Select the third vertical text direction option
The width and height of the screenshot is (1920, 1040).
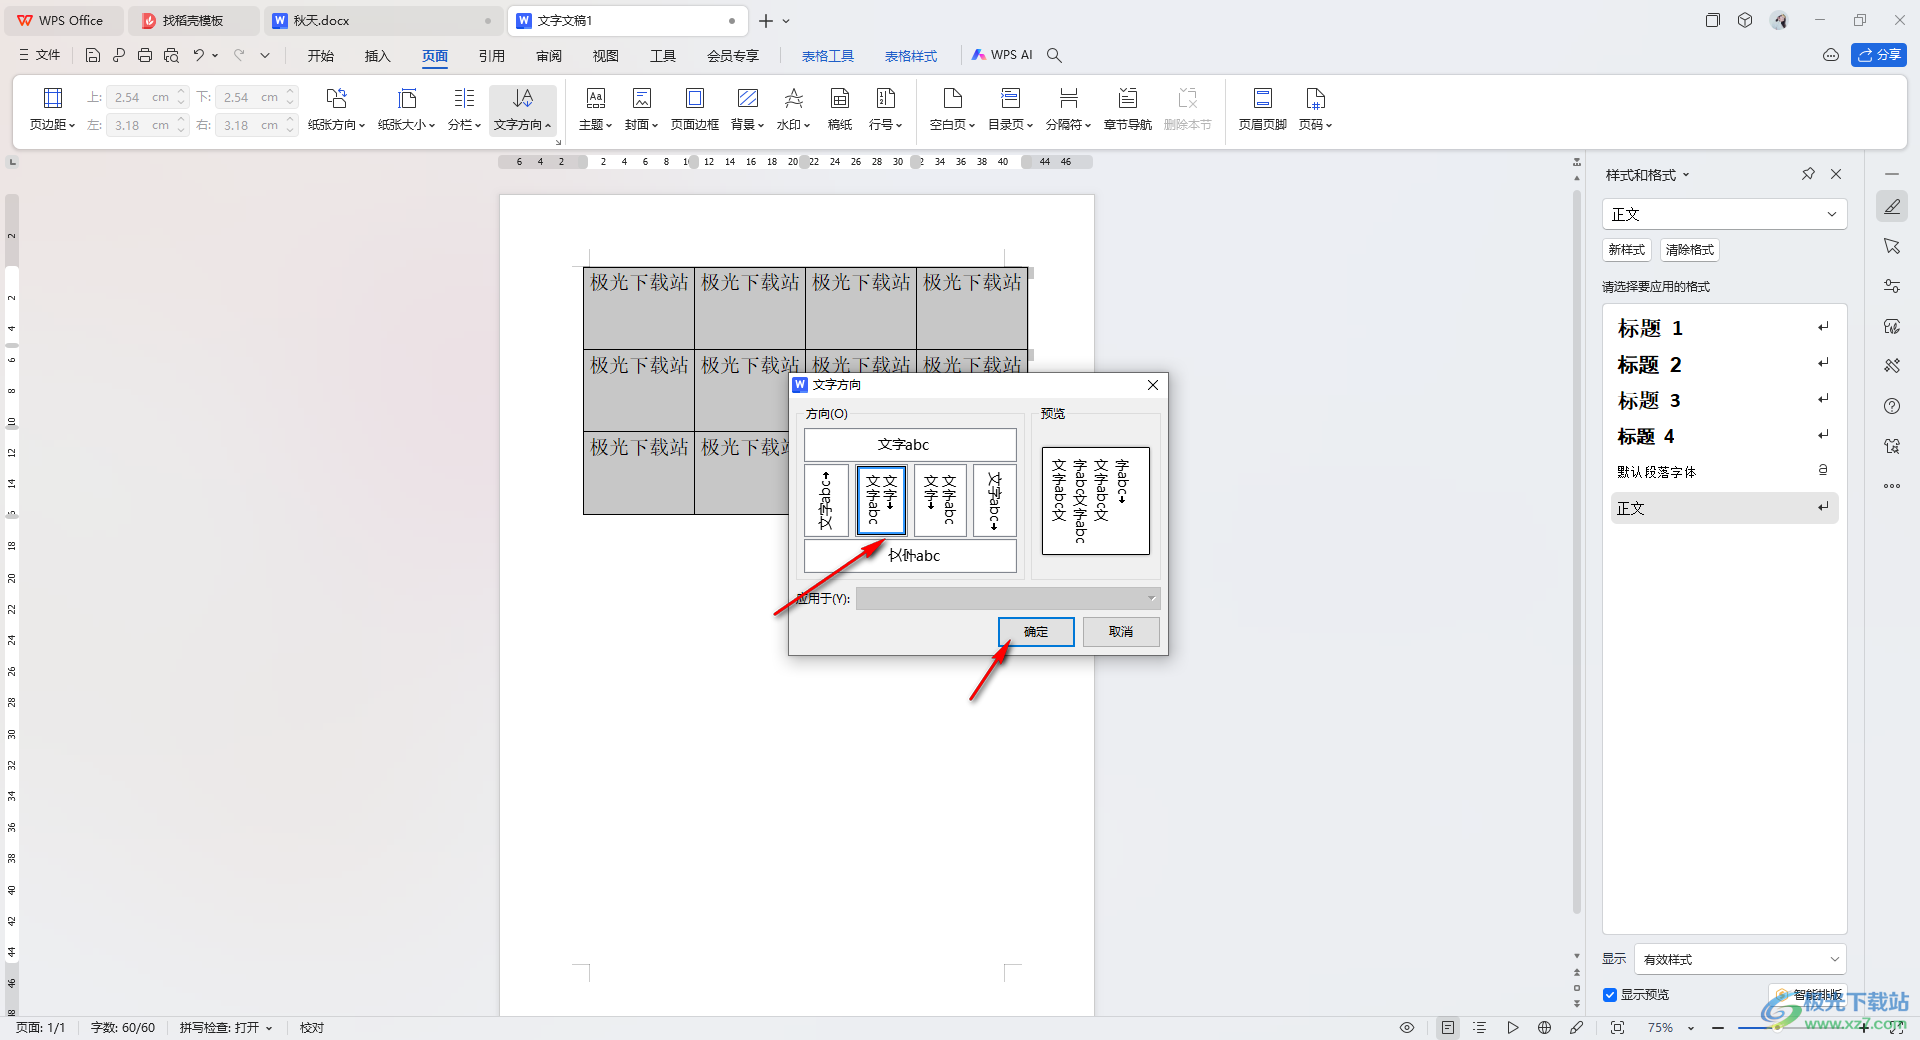click(940, 500)
